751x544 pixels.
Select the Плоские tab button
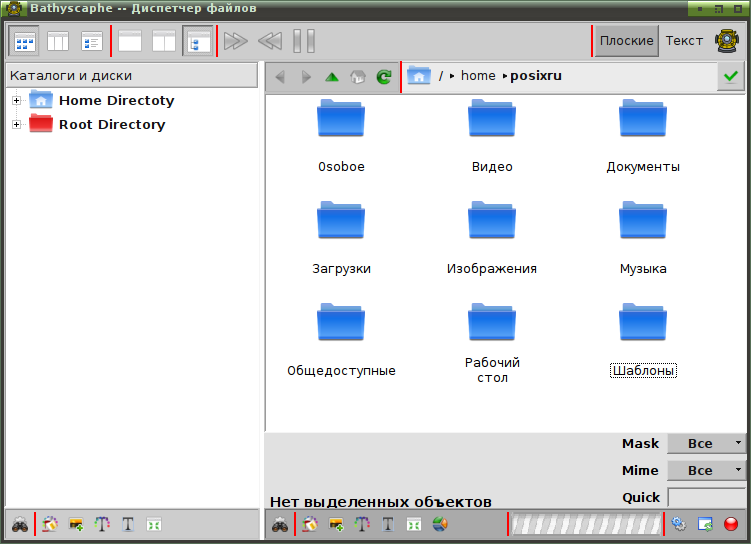pos(626,41)
